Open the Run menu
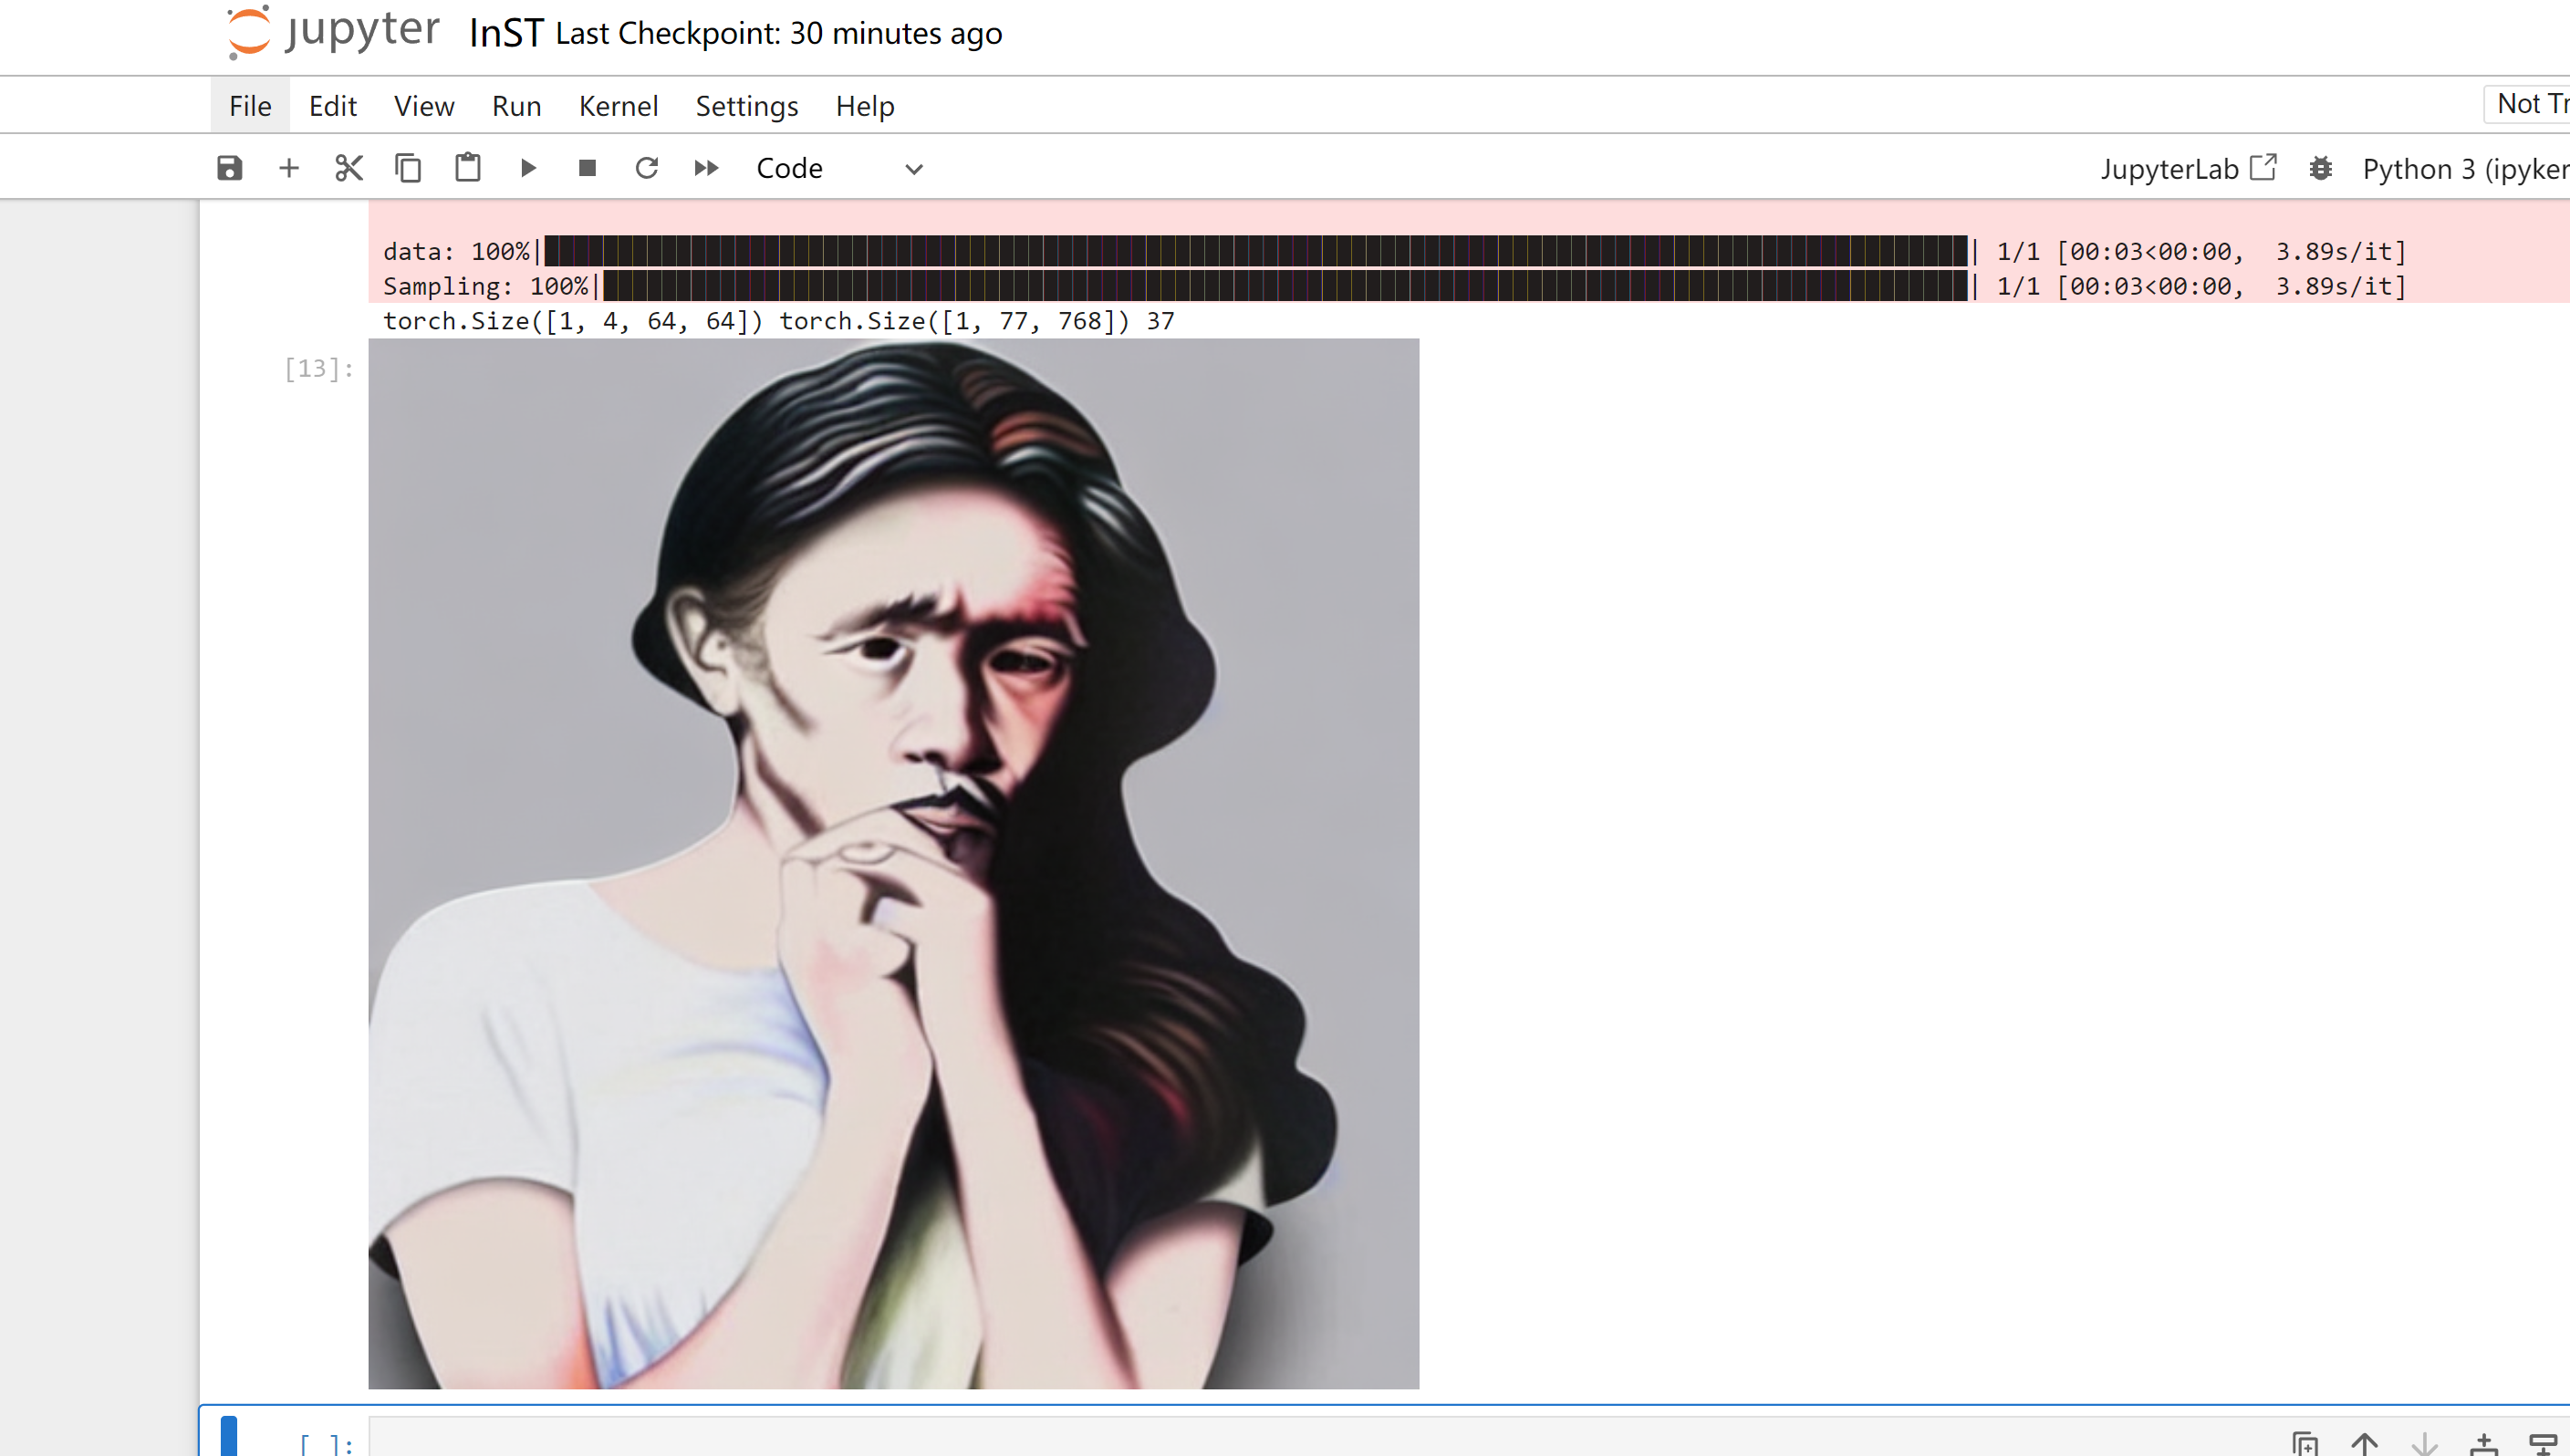Image resolution: width=2570 pixels, height=1456 pixels. (x=516, y=106)
